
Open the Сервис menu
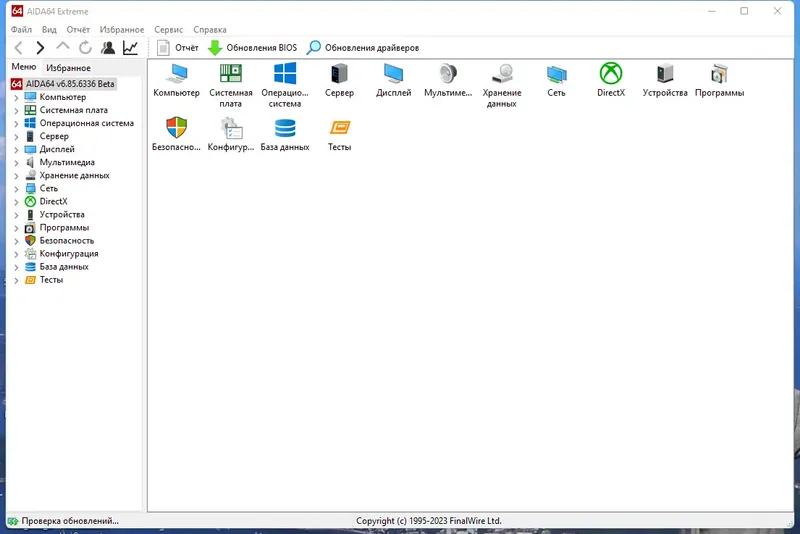(x=168, y=30)
